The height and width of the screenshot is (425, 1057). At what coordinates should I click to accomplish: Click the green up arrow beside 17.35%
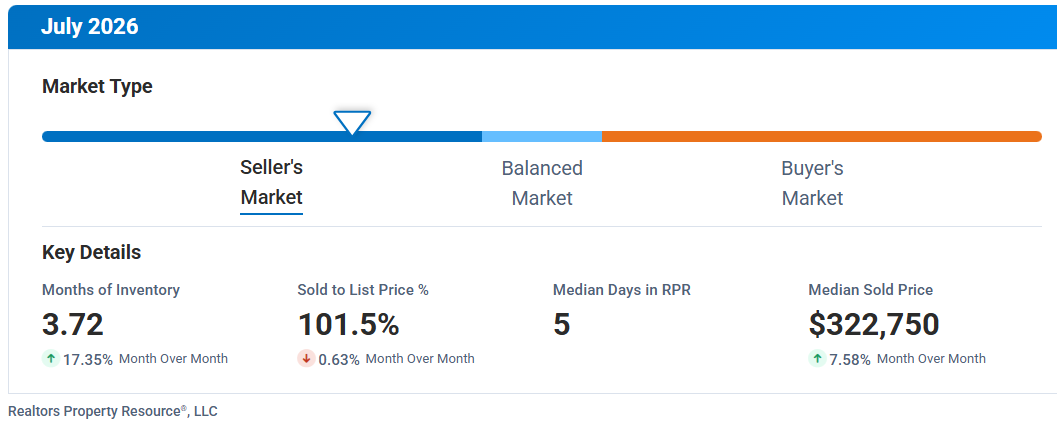coord(51,359)
